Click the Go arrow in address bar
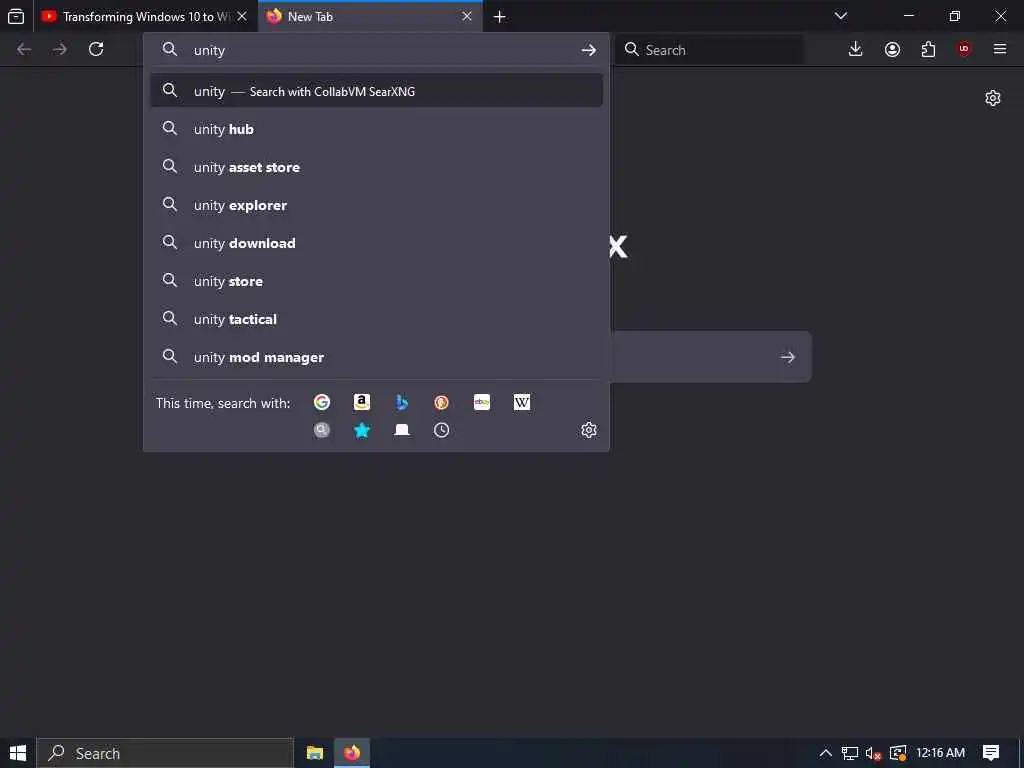This screenshot has width=1024, height=768. 588,50
